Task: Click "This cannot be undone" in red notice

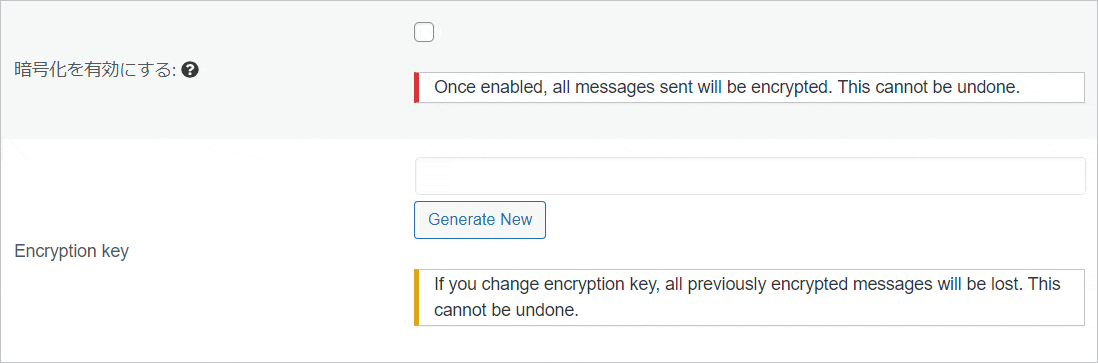Action: [928, 88]
